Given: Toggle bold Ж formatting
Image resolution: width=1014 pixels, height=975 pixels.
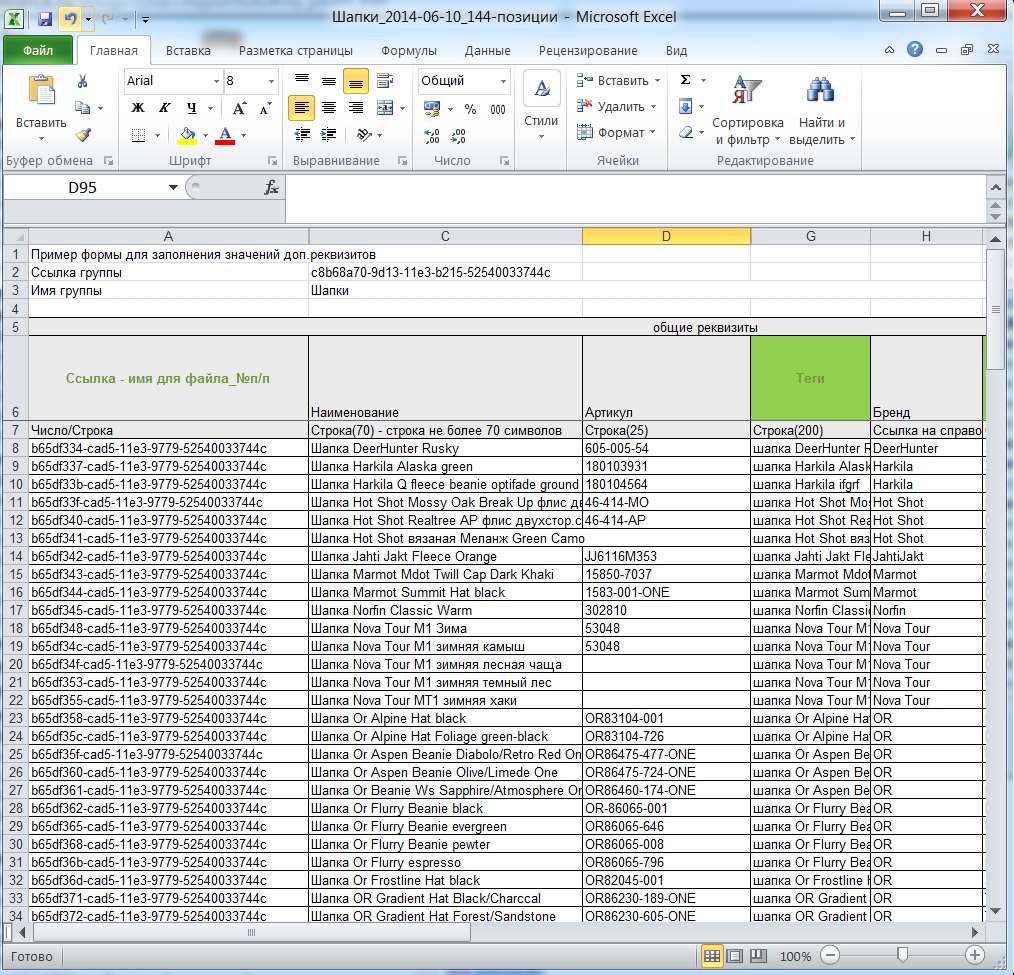Looking at the screenshot, I should pyautogui.click(x=137, y=109).
